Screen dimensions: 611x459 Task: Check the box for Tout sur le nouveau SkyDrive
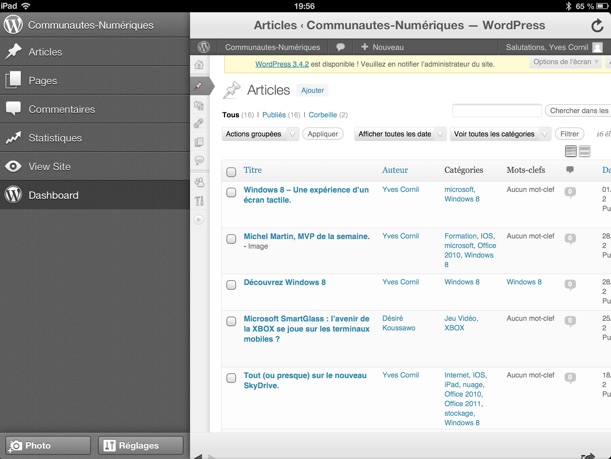coord(231,378)
